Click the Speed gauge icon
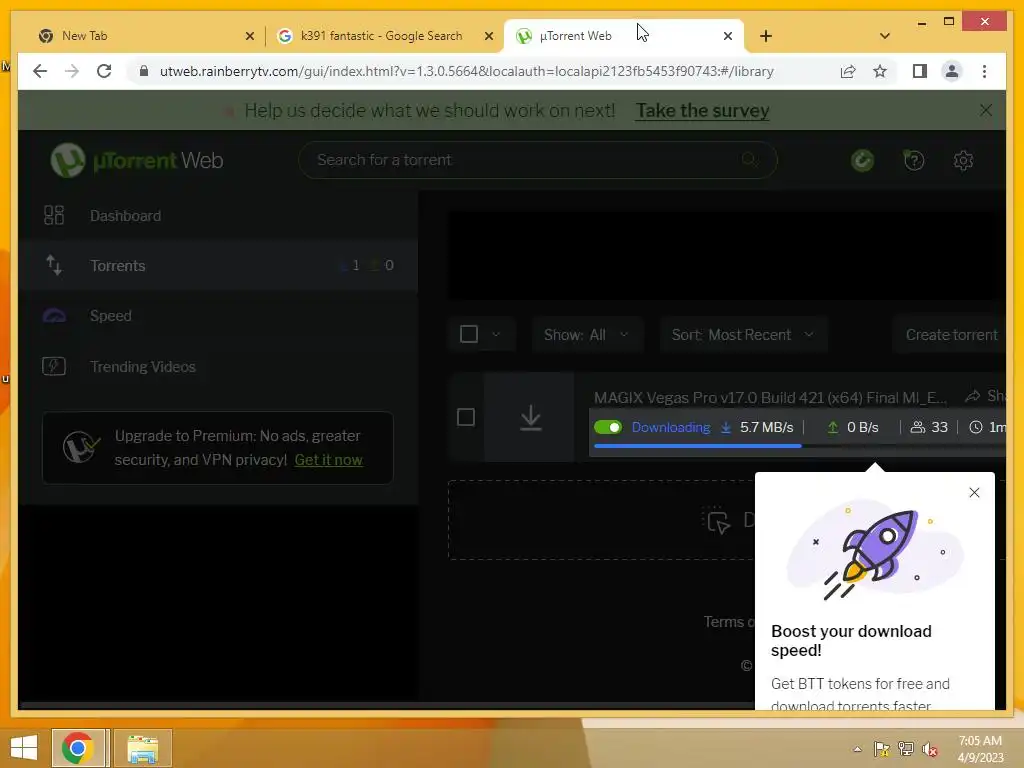 54,316
